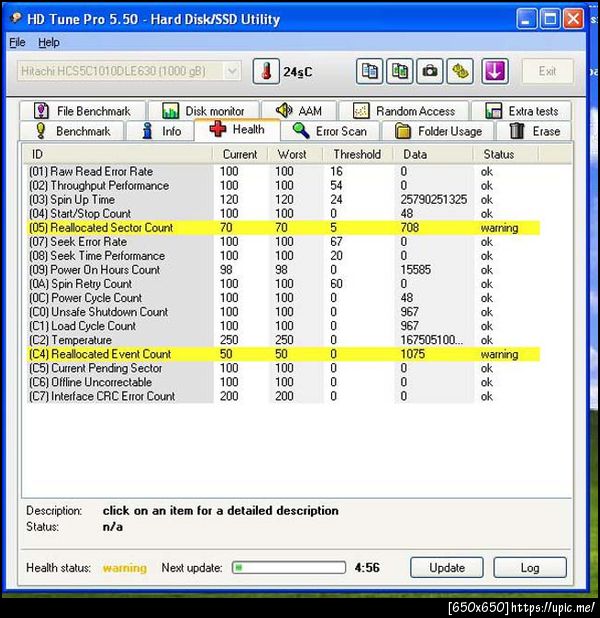The height and width of the screenshot is (618, 600).
Task: Select the (02) Throughput Performance row
Action: pos(283,186)
